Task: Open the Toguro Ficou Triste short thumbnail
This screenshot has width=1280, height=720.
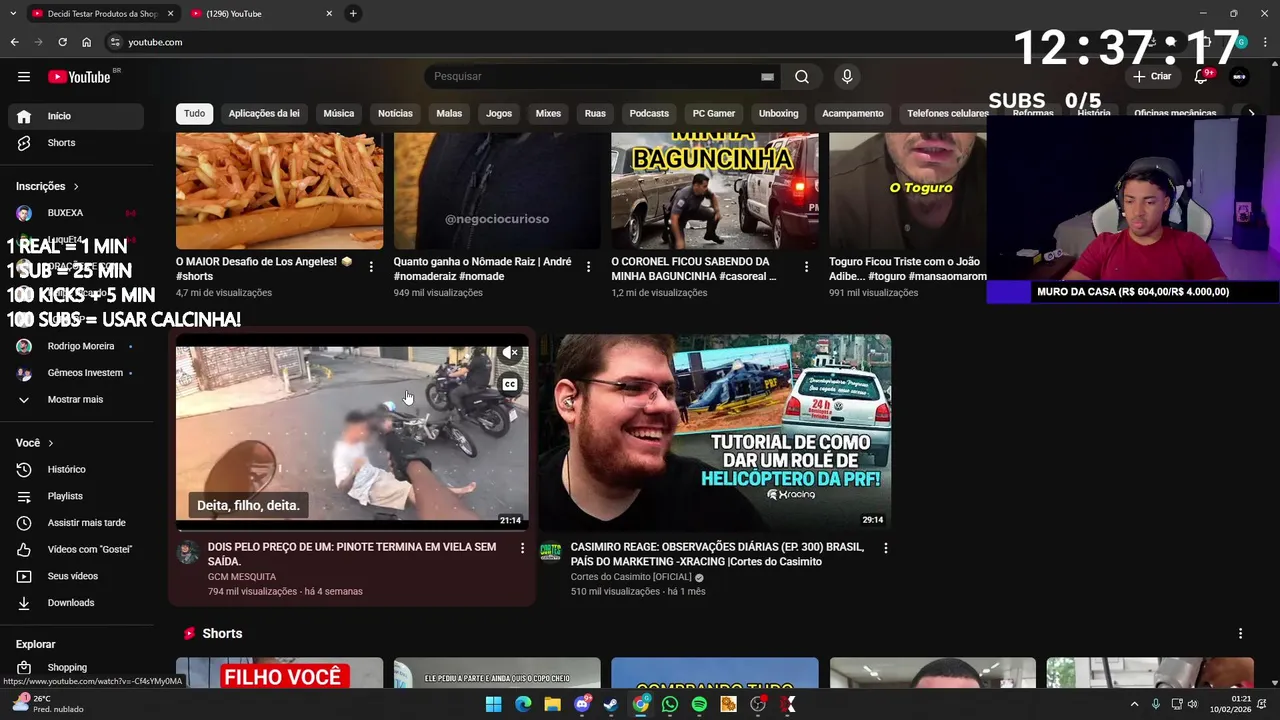Action: (907, 190)
